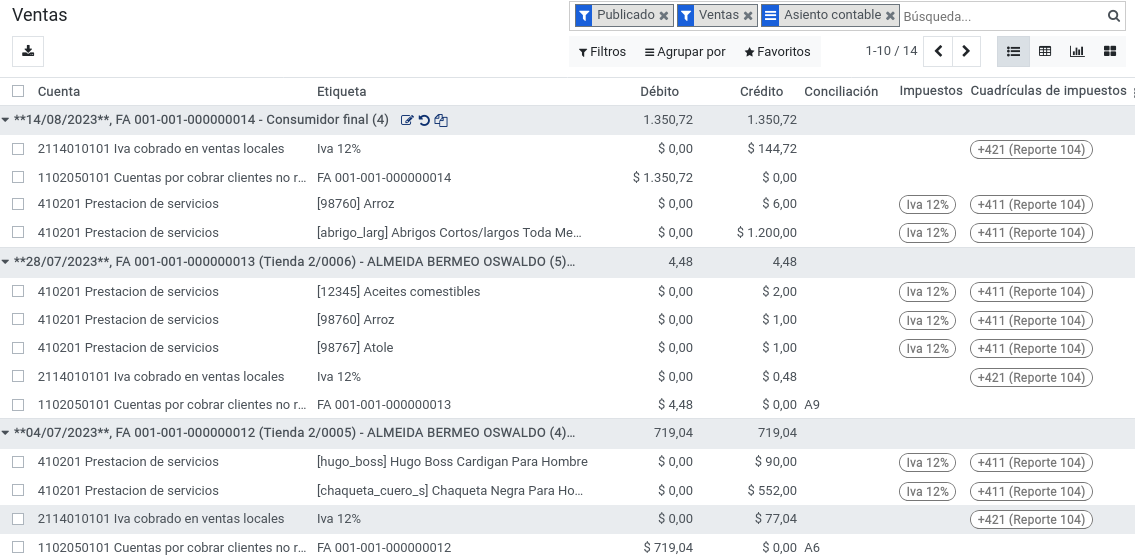
Task: Check the Iva 12% row with $144,72
Action: click(18, 149)
